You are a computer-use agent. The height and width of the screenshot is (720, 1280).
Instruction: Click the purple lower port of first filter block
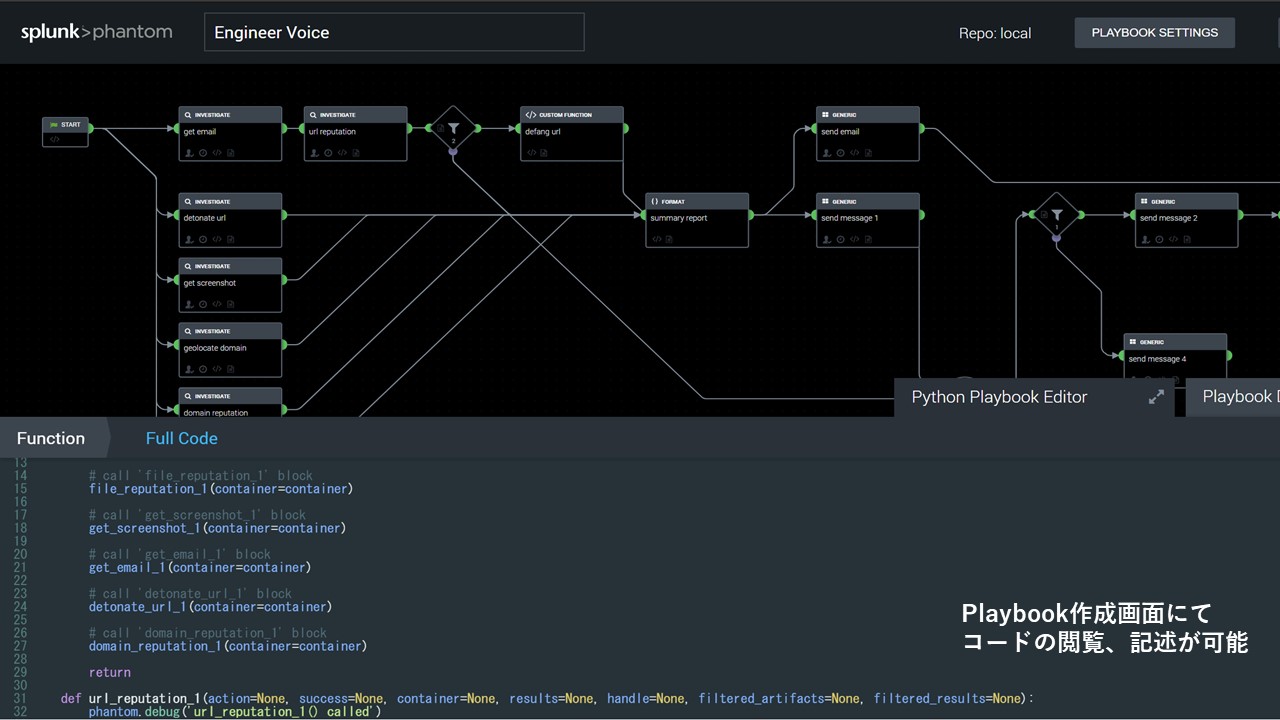pos(453,150)
